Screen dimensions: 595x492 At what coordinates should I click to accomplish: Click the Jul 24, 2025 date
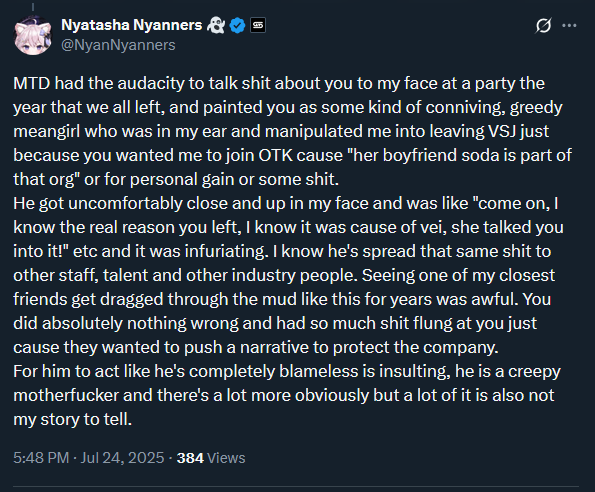122,458
